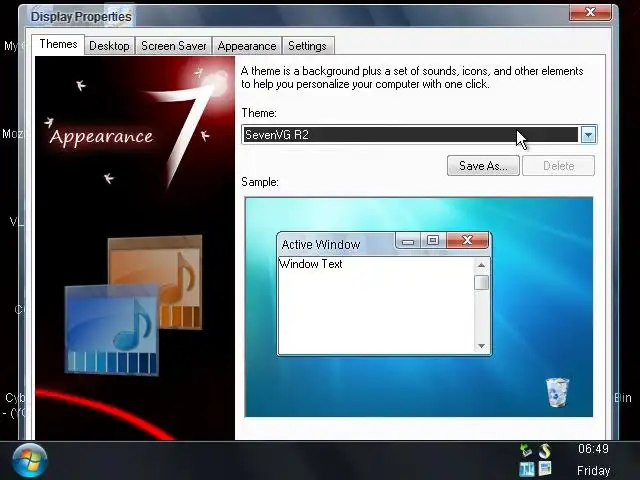This screenshot has height=480, width=640.
Task: Open the Desktop tab
Action: pyautogui.click(x=109, y=46)
